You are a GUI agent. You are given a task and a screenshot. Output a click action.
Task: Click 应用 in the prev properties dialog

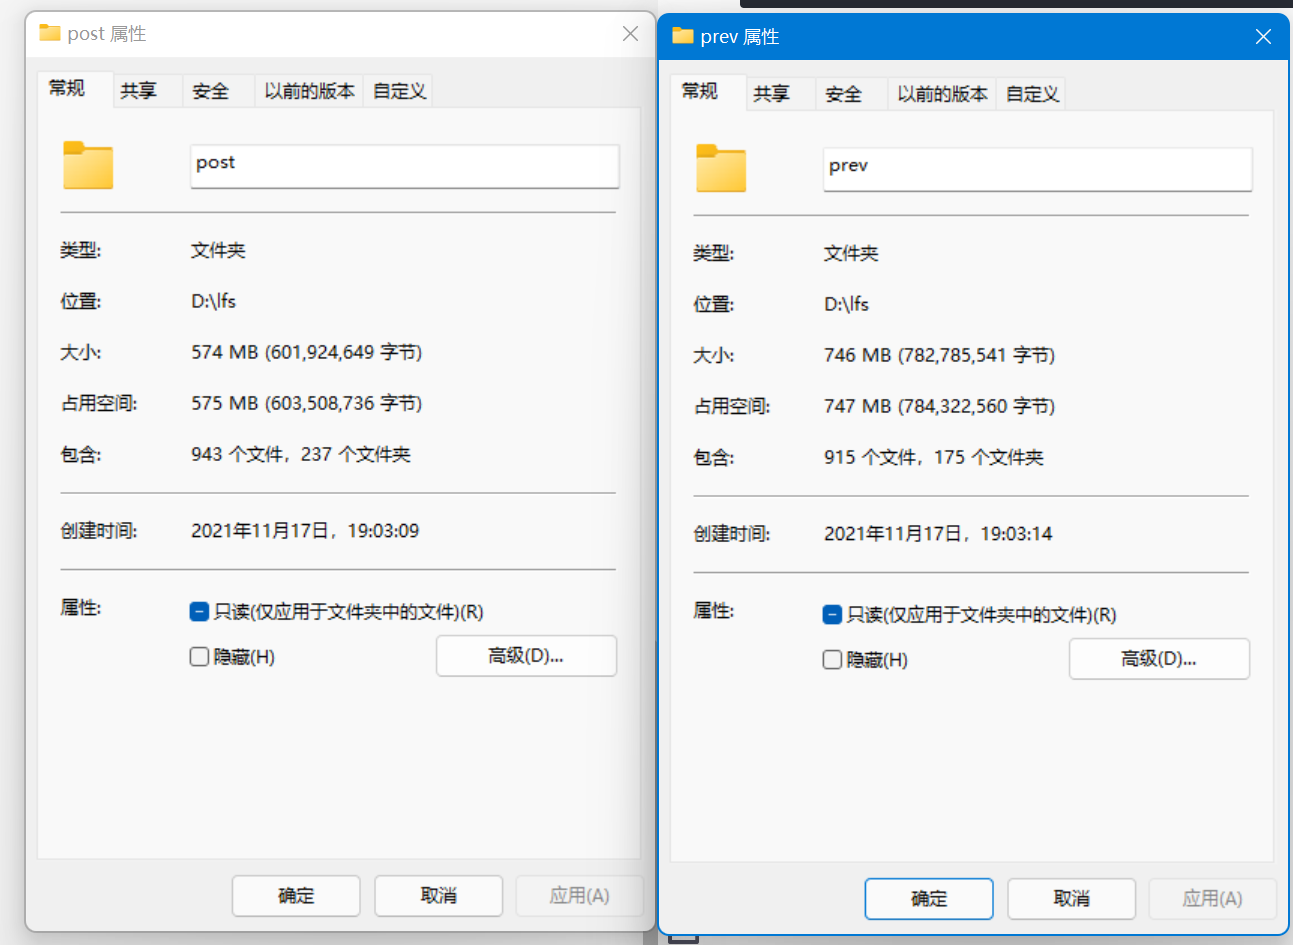[x=1213, y=898]
